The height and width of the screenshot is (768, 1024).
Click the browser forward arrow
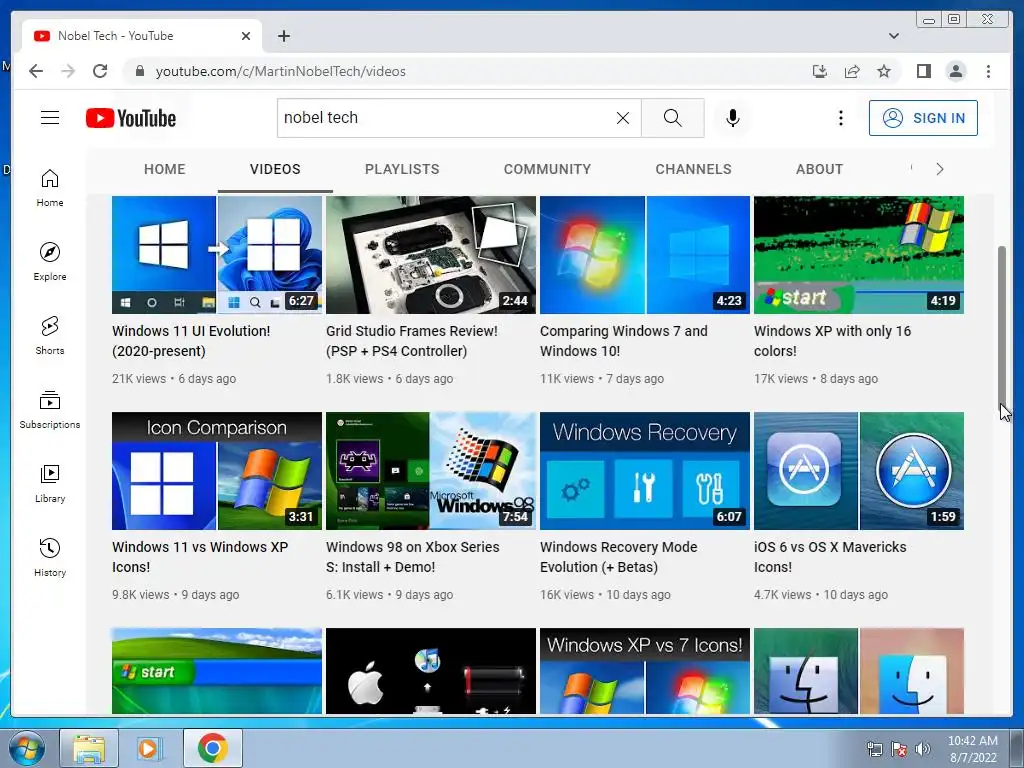click(68, 71)
